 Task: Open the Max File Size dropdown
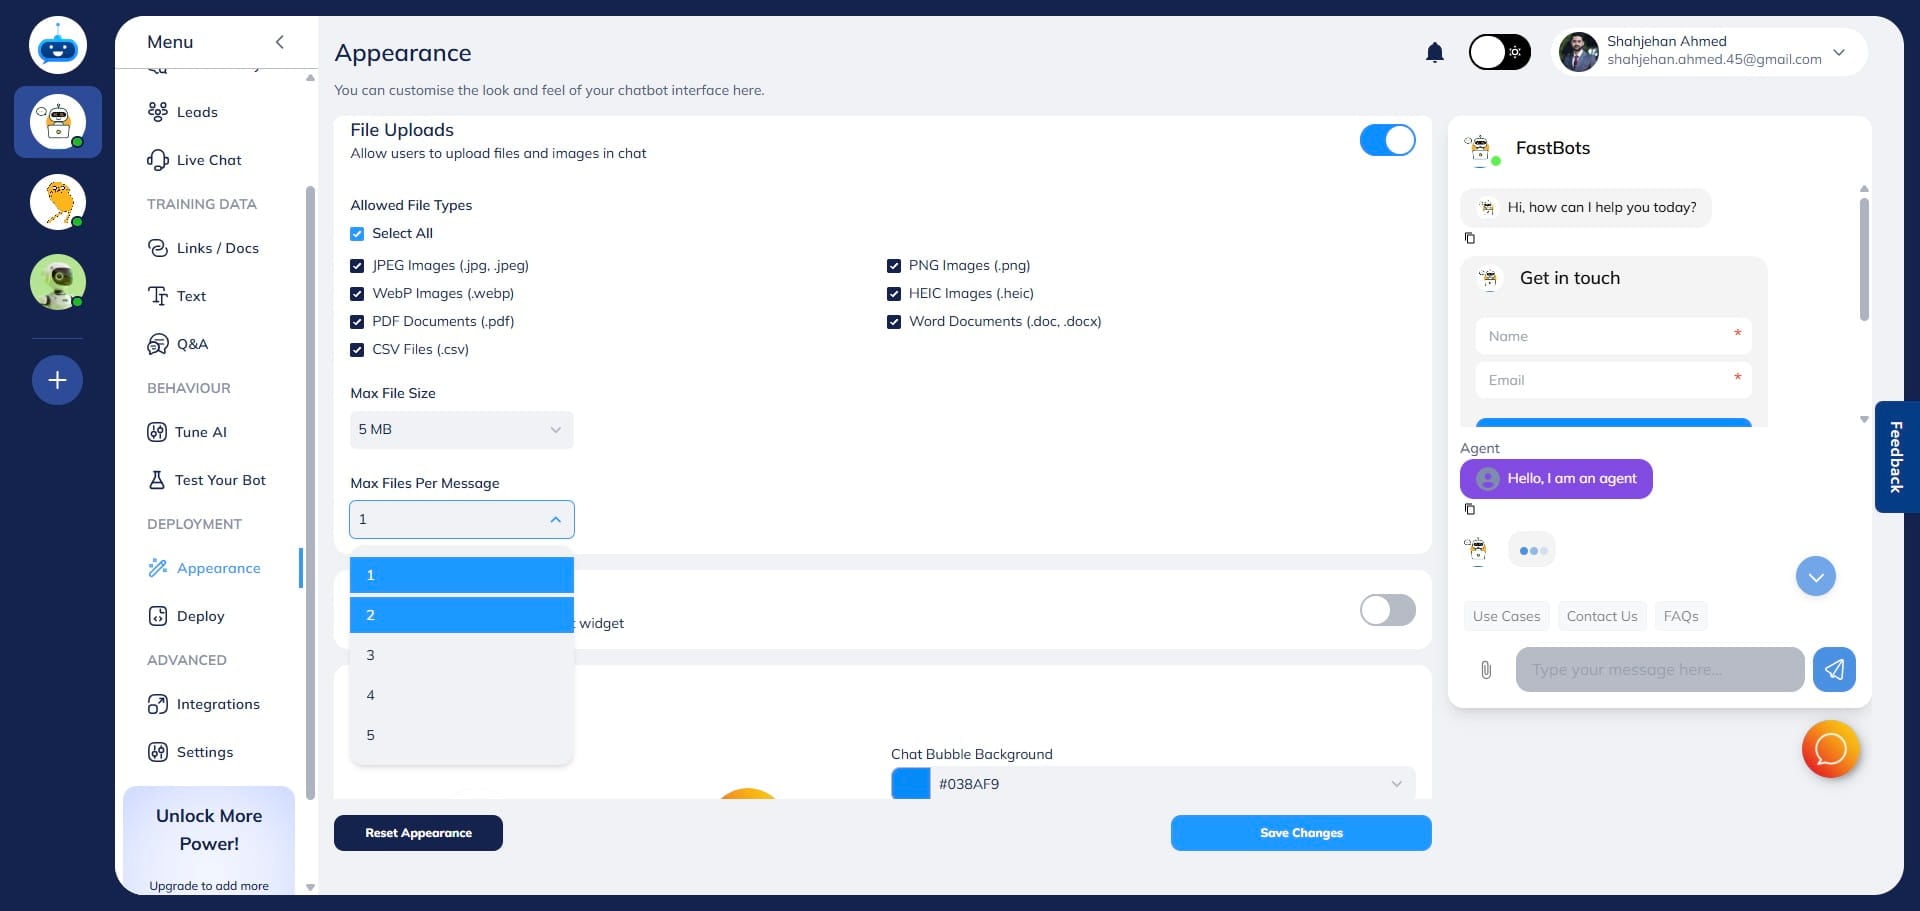461,429
